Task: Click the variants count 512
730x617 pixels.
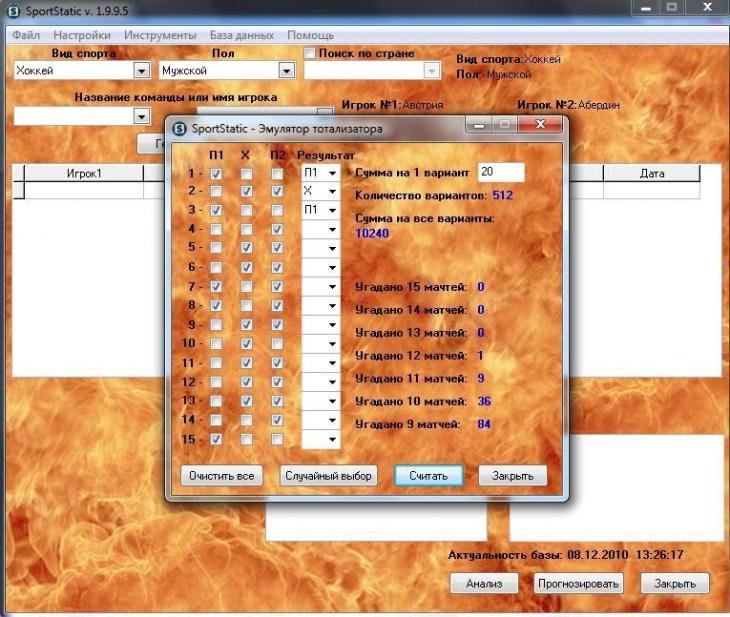Action: tap(502, 195)
